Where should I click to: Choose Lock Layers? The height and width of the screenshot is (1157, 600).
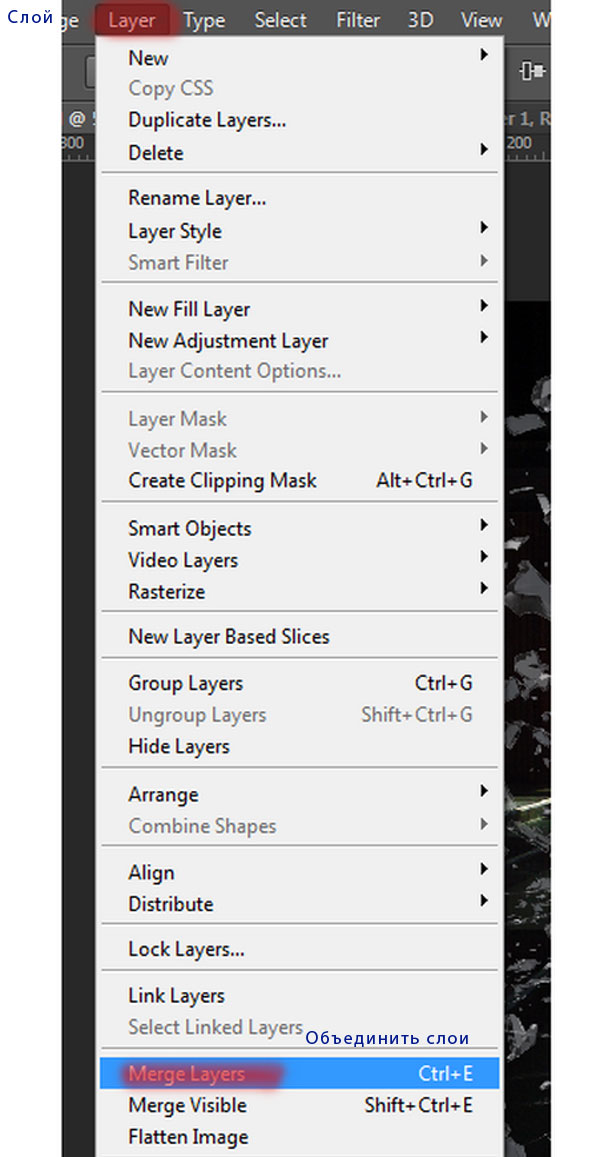[300, 950]
